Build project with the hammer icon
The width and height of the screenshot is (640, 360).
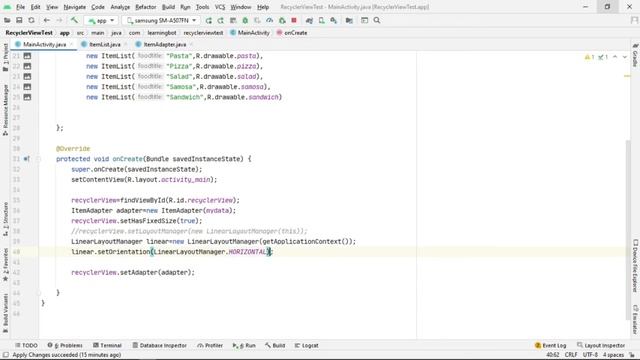(x=74, y=20)
